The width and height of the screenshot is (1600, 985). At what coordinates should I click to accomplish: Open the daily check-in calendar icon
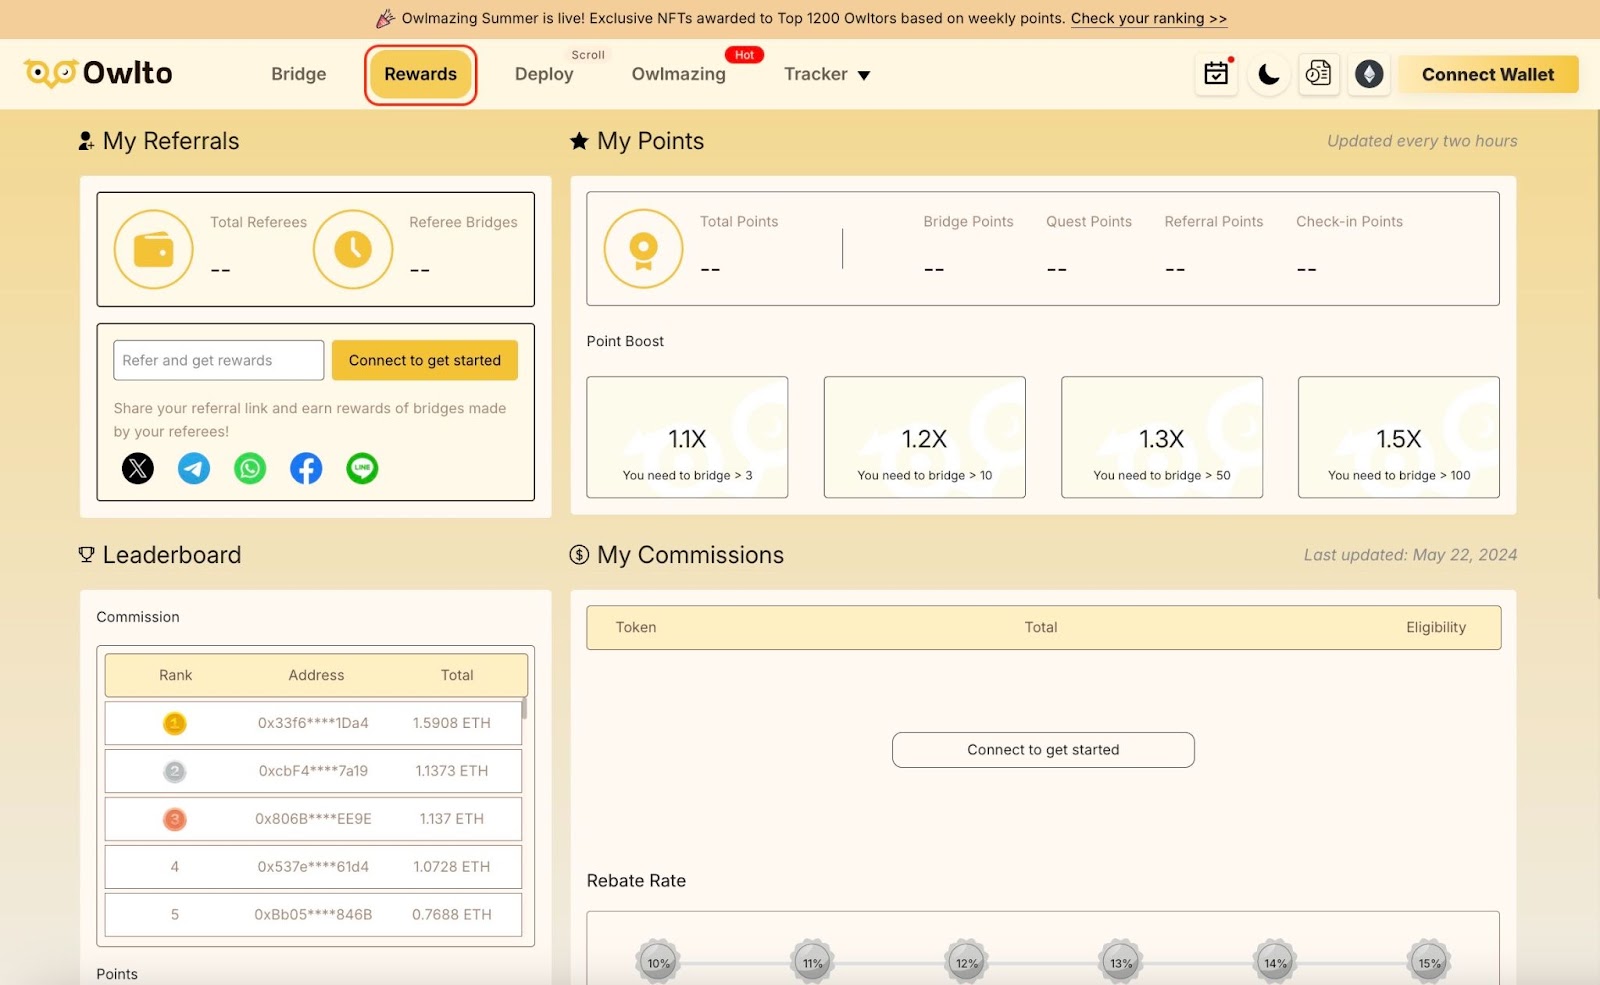coord(1216,74)
